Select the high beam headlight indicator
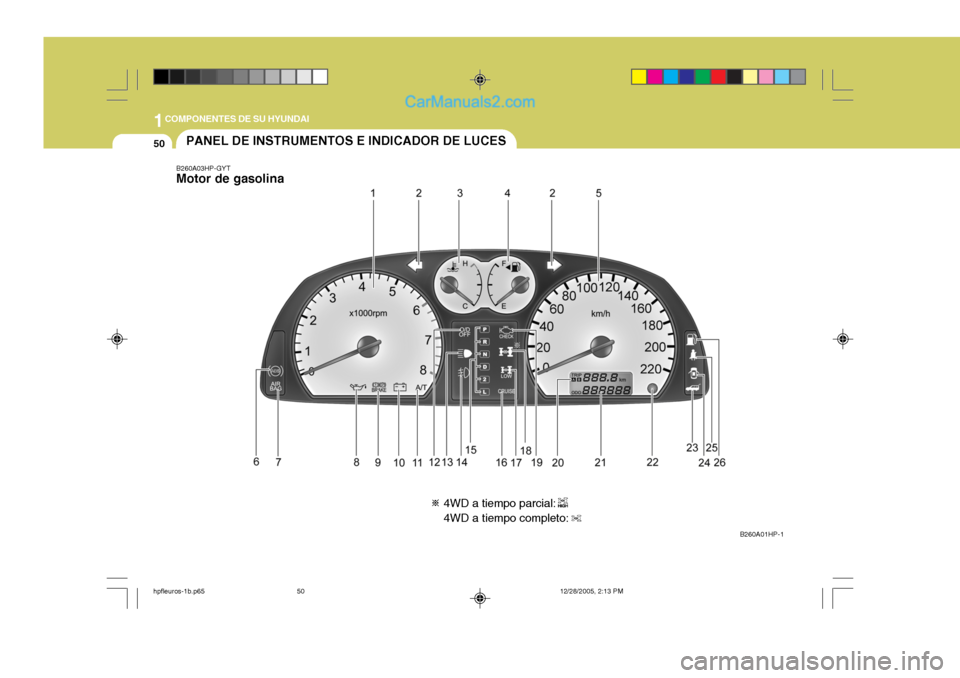This screenshot has width=960, height=678. click(465, 354)
